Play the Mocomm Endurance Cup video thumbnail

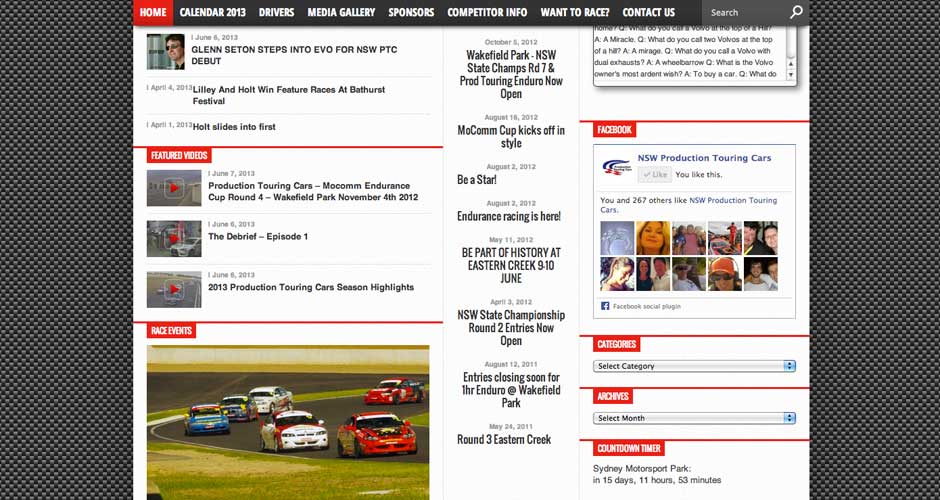174,187
